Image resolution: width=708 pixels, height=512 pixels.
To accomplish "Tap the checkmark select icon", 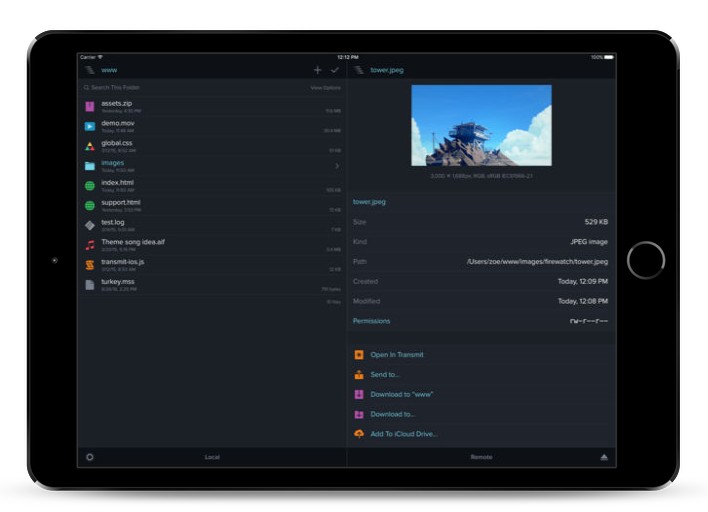I will tap(335, 70).
